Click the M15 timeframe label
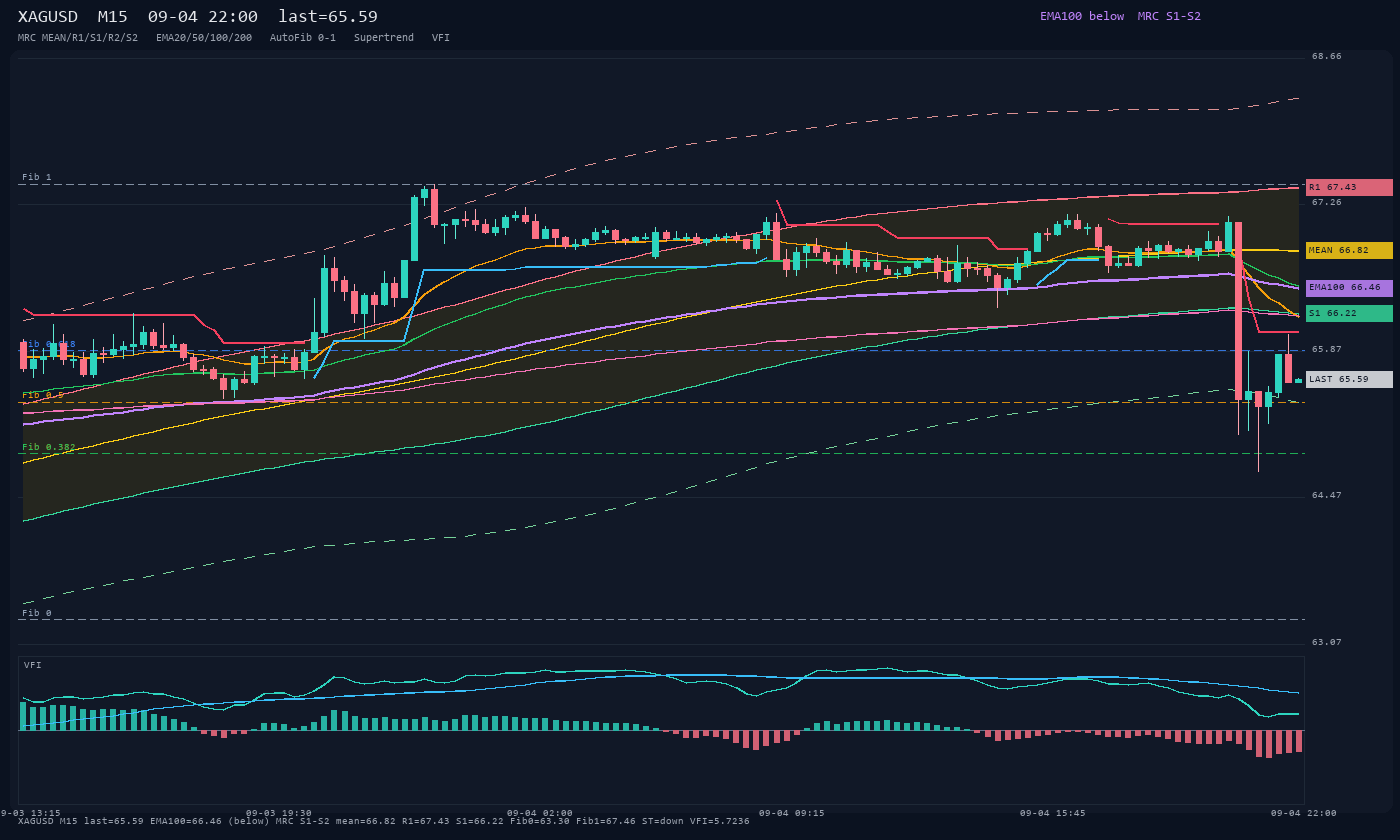Viewport: 1400px width, 840px height. point(112,17)
